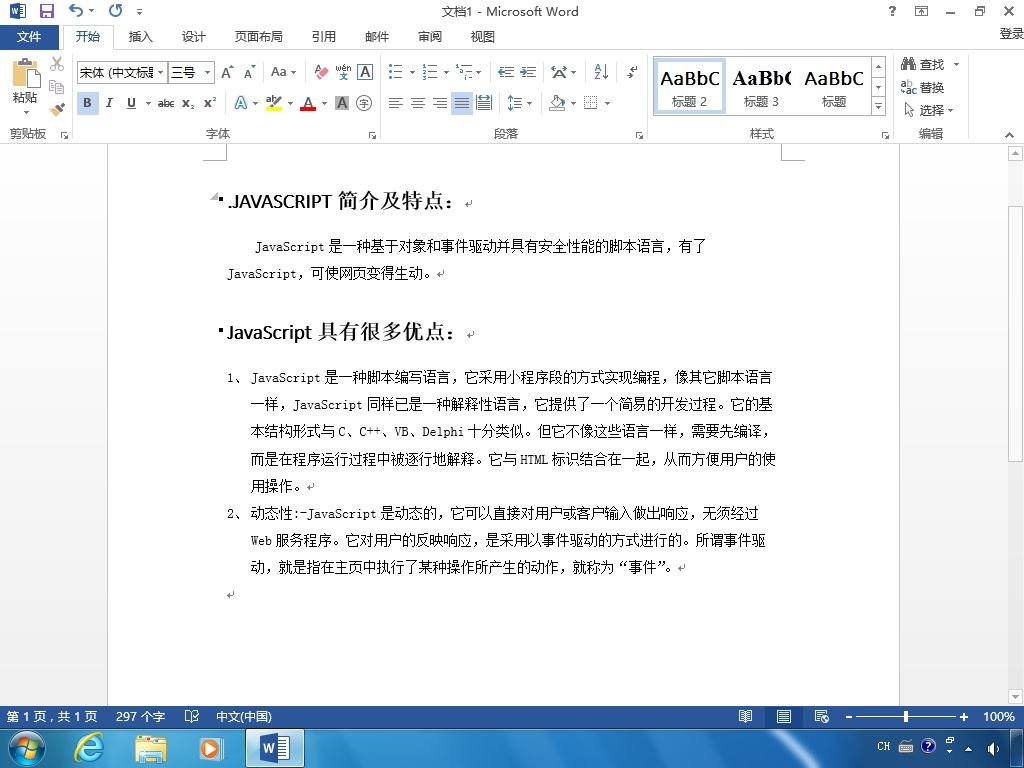Toggle Strikethrough formatting

tap(166, 103)
